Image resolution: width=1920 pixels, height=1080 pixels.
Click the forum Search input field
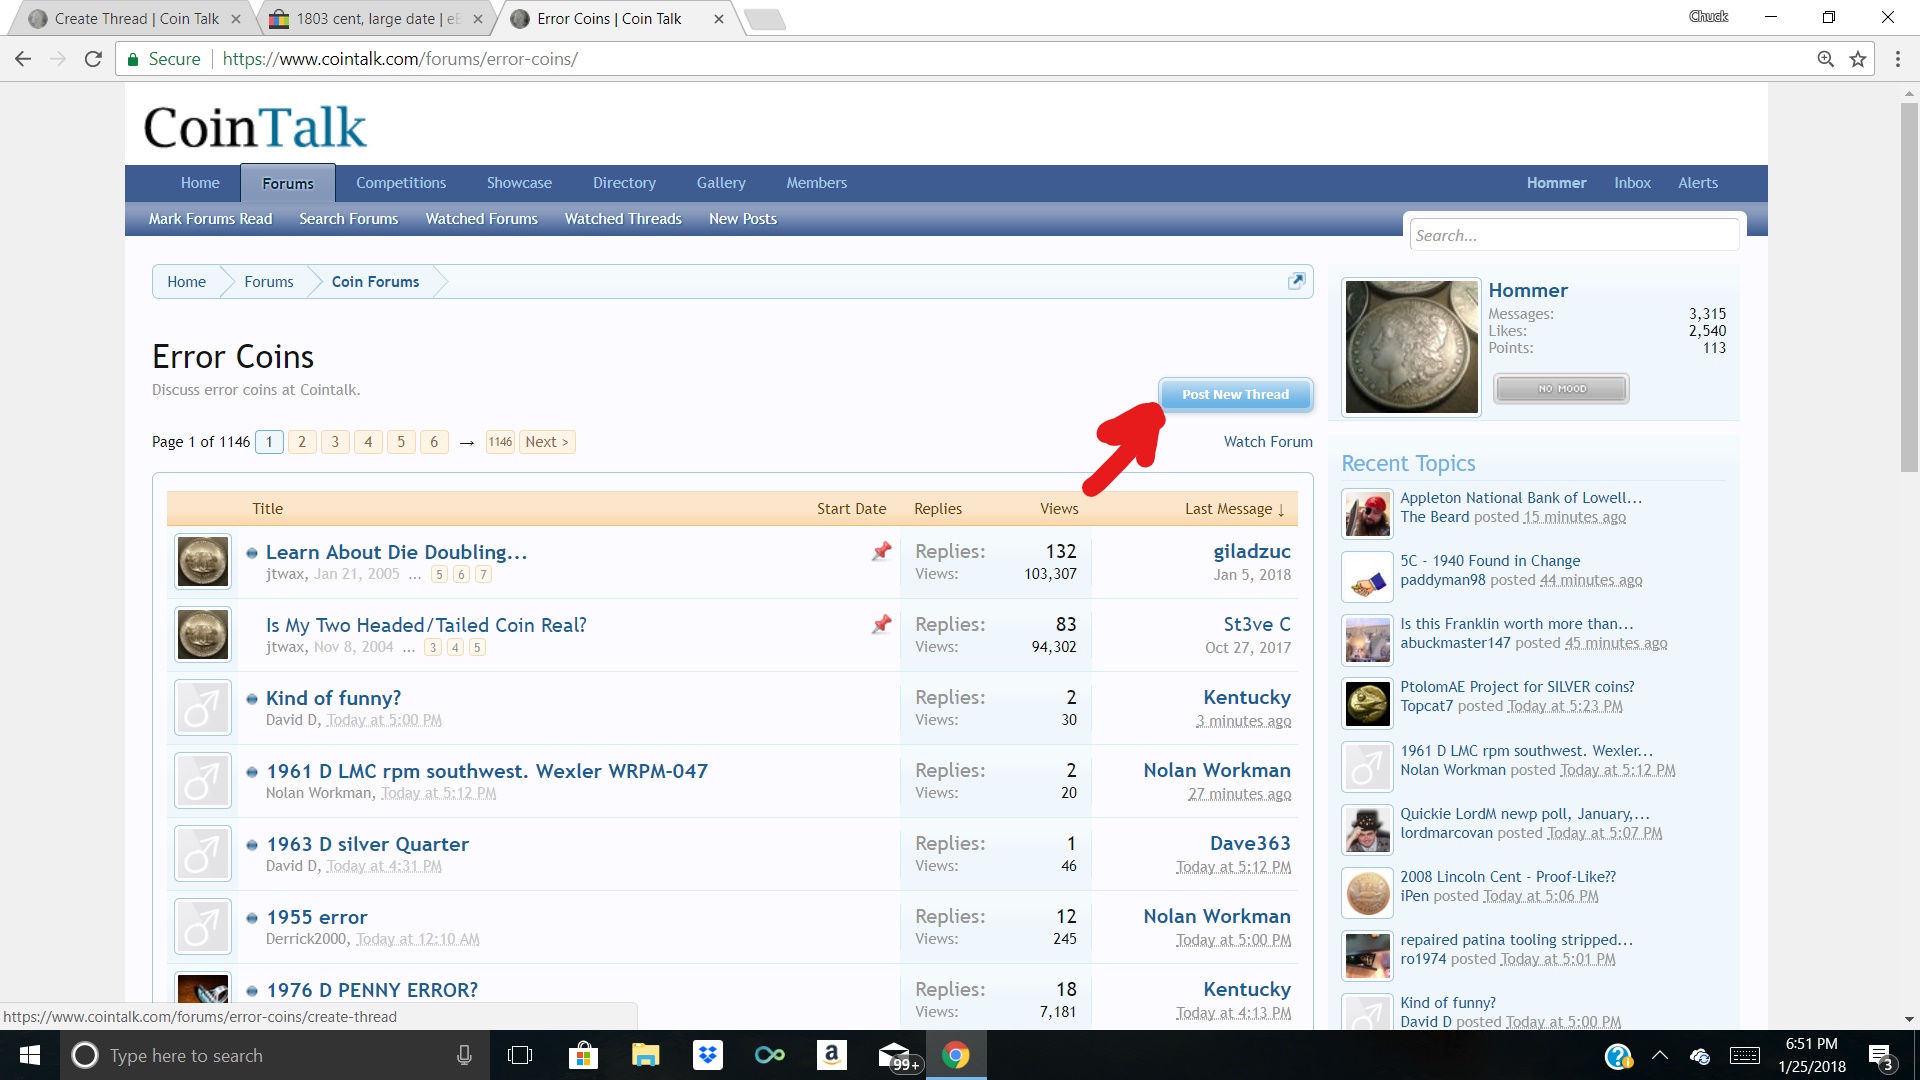click(x=1573, y=236)
